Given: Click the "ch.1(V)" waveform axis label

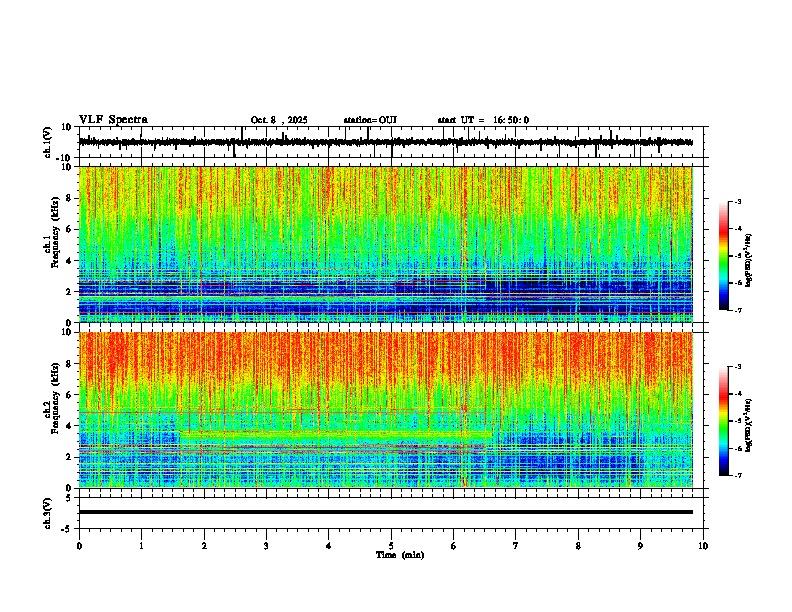Looking at the screenshot, I should click(47, 142).
